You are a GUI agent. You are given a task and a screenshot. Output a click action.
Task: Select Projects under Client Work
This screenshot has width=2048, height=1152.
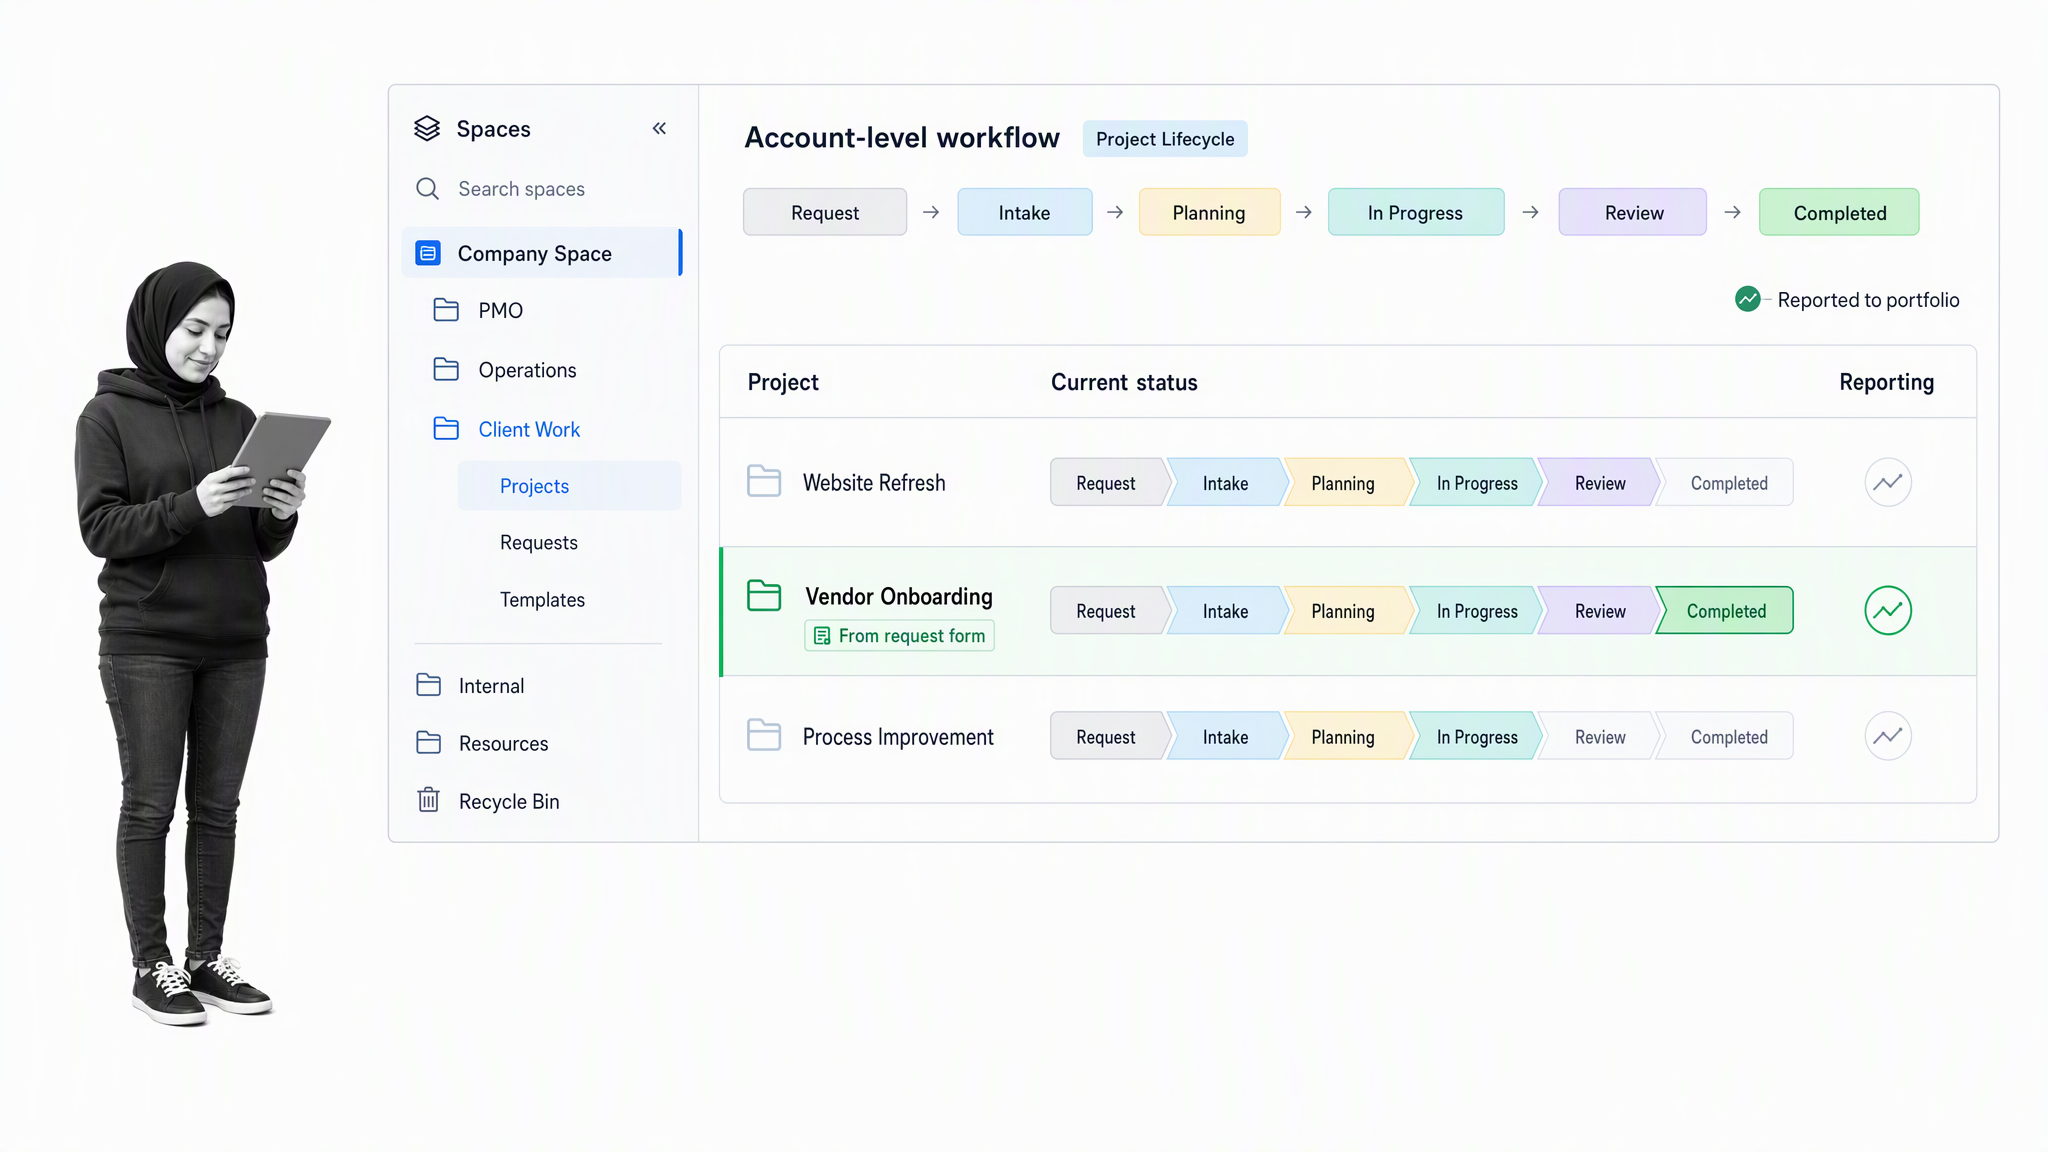(x=569, y=486)
